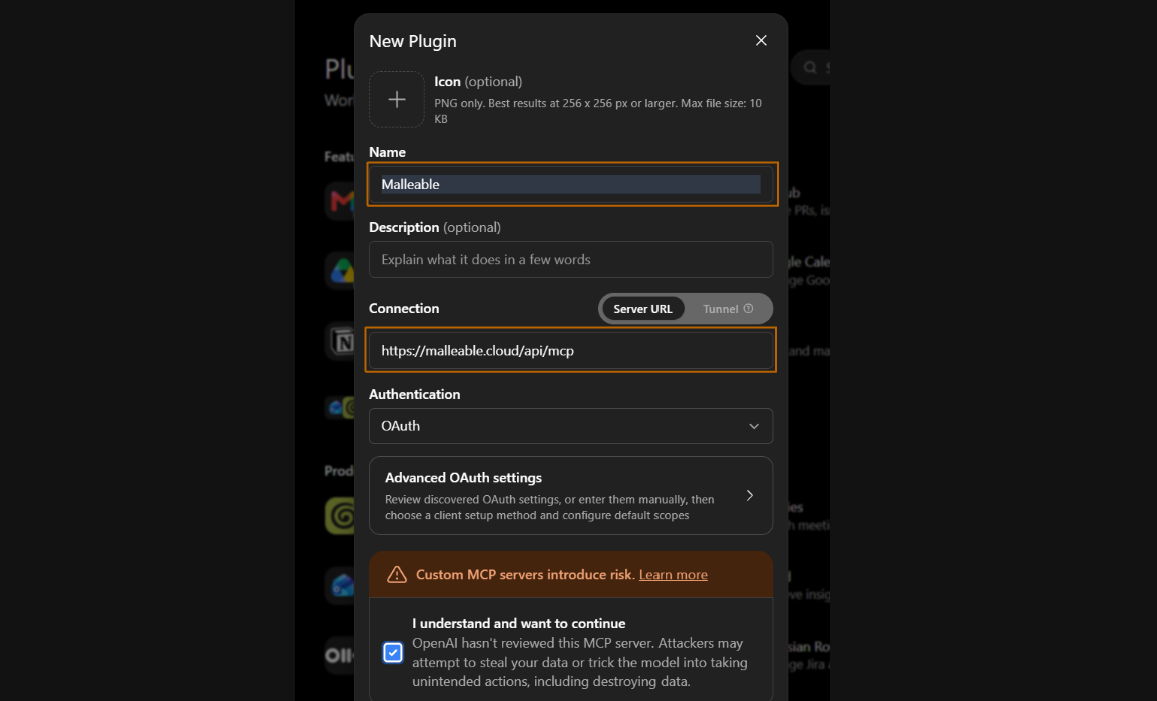Open the Learn more link
Image resolution: width=1157 pixels, height=701 pixels.
coord(673,574)
